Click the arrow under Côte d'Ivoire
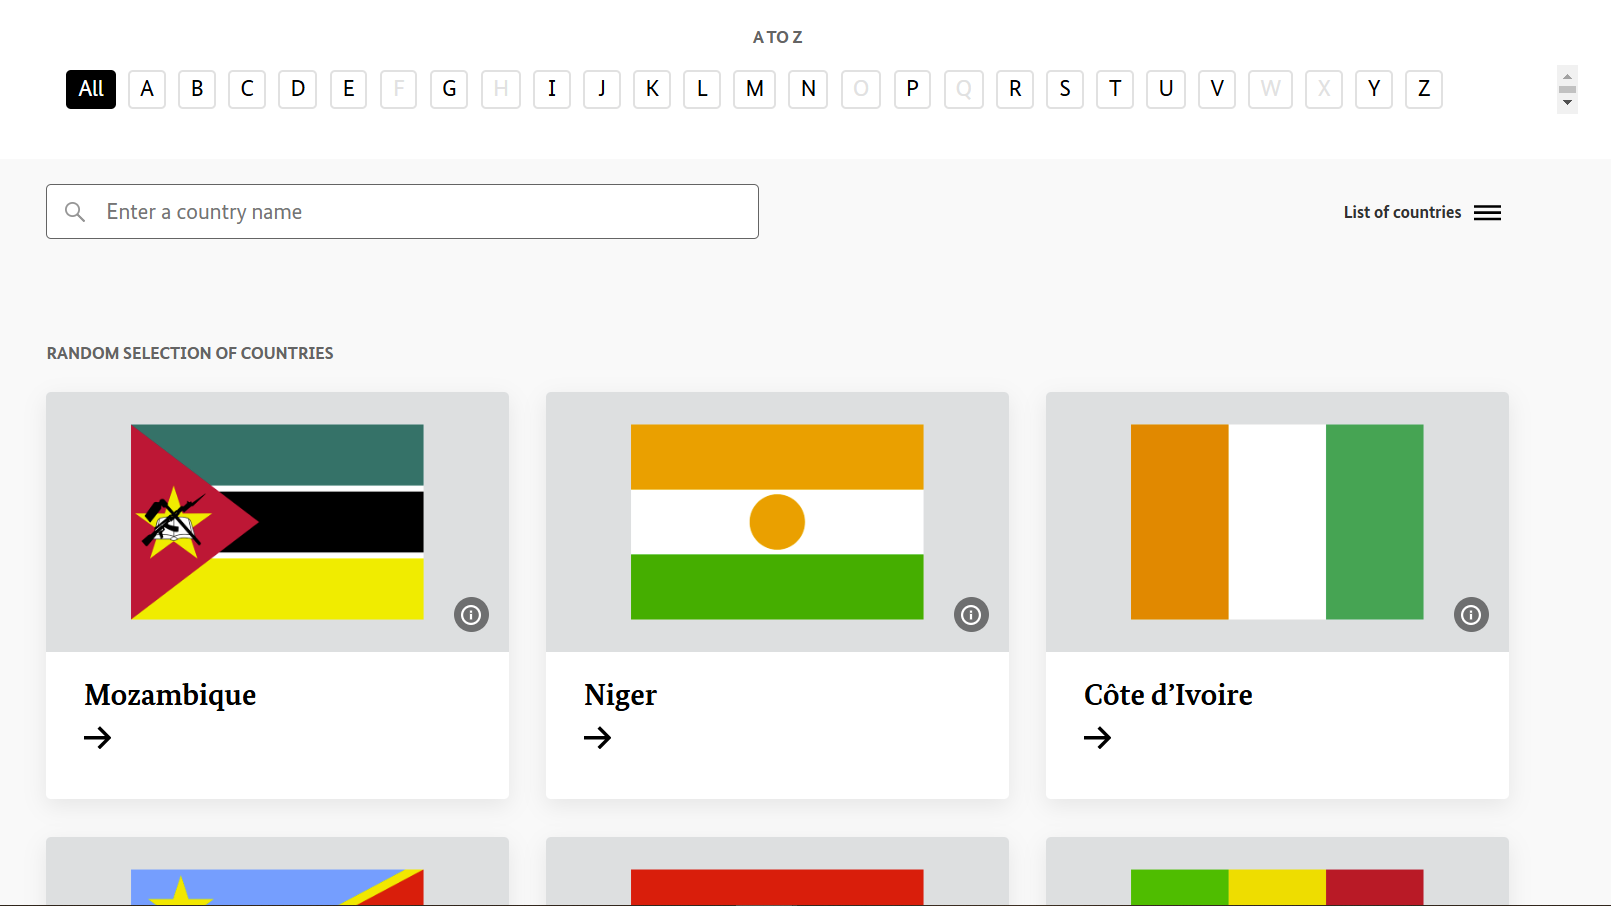This screenshot has height=906, width=1611. pyautogui.click(x=1098, y=738)
